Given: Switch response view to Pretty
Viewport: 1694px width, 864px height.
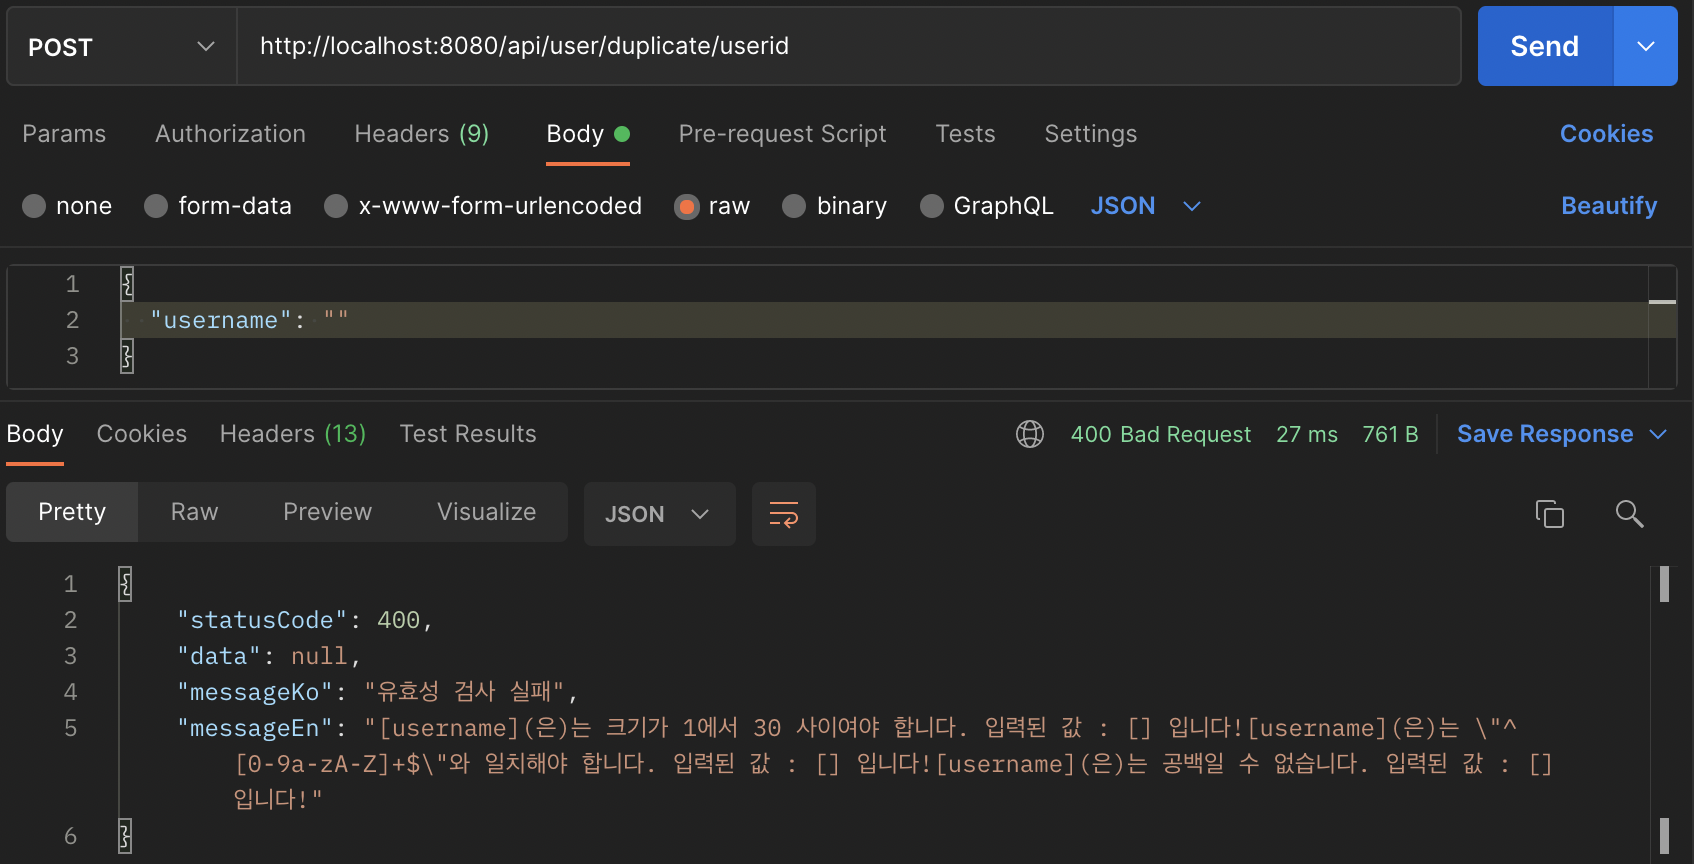Looking at the screenshot, I should coord(72,512).
